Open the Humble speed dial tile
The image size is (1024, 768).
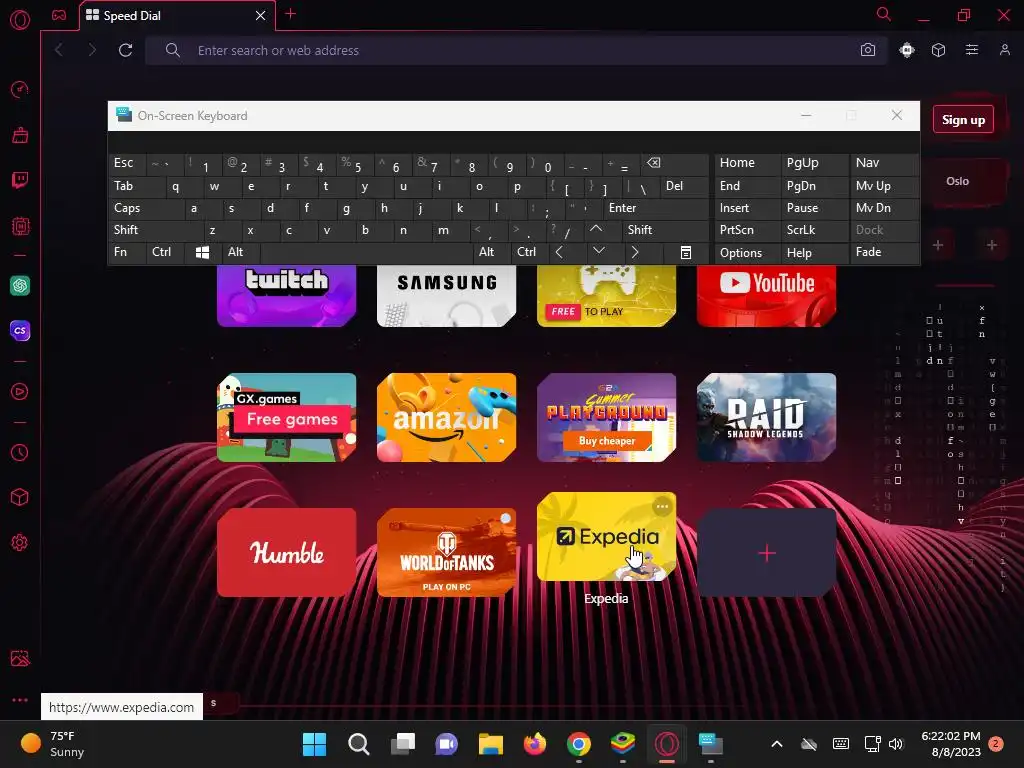point(287,552)
